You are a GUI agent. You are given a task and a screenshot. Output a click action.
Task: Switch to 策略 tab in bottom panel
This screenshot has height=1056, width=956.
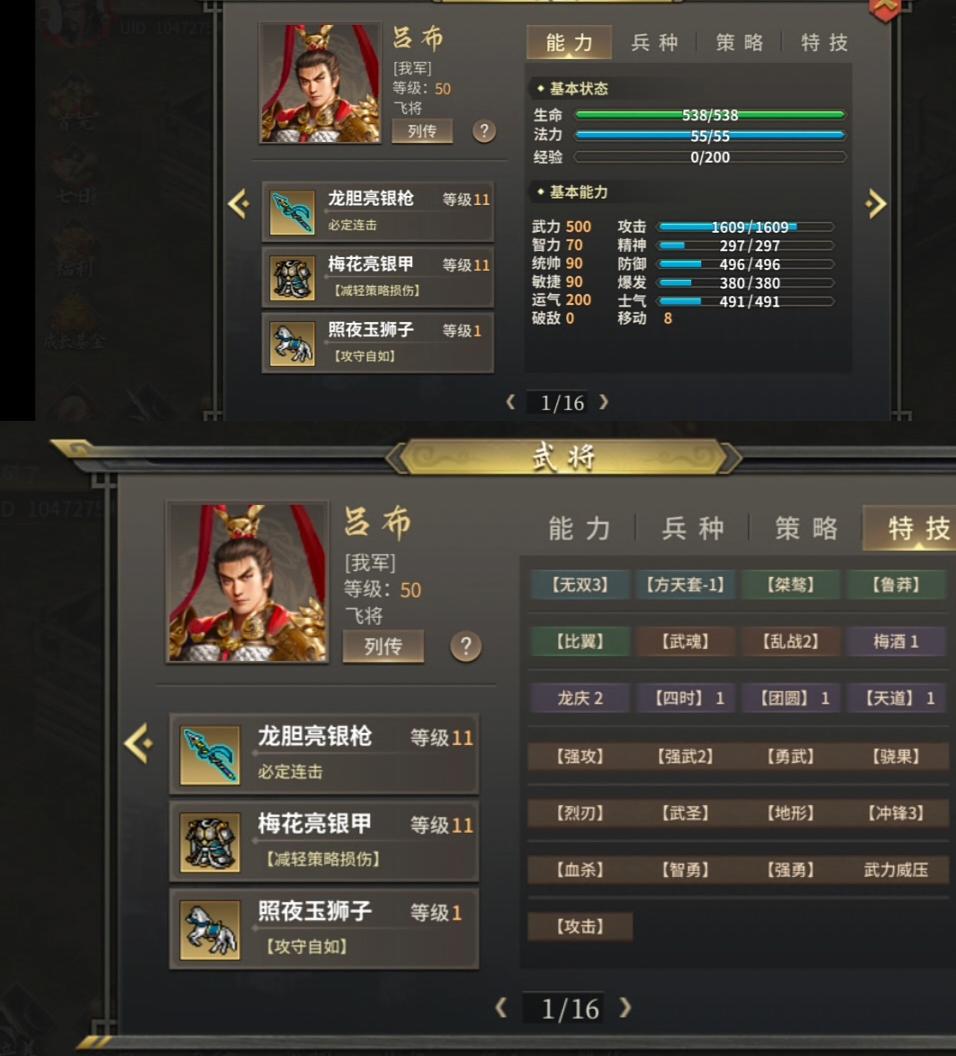pos(807,529)
